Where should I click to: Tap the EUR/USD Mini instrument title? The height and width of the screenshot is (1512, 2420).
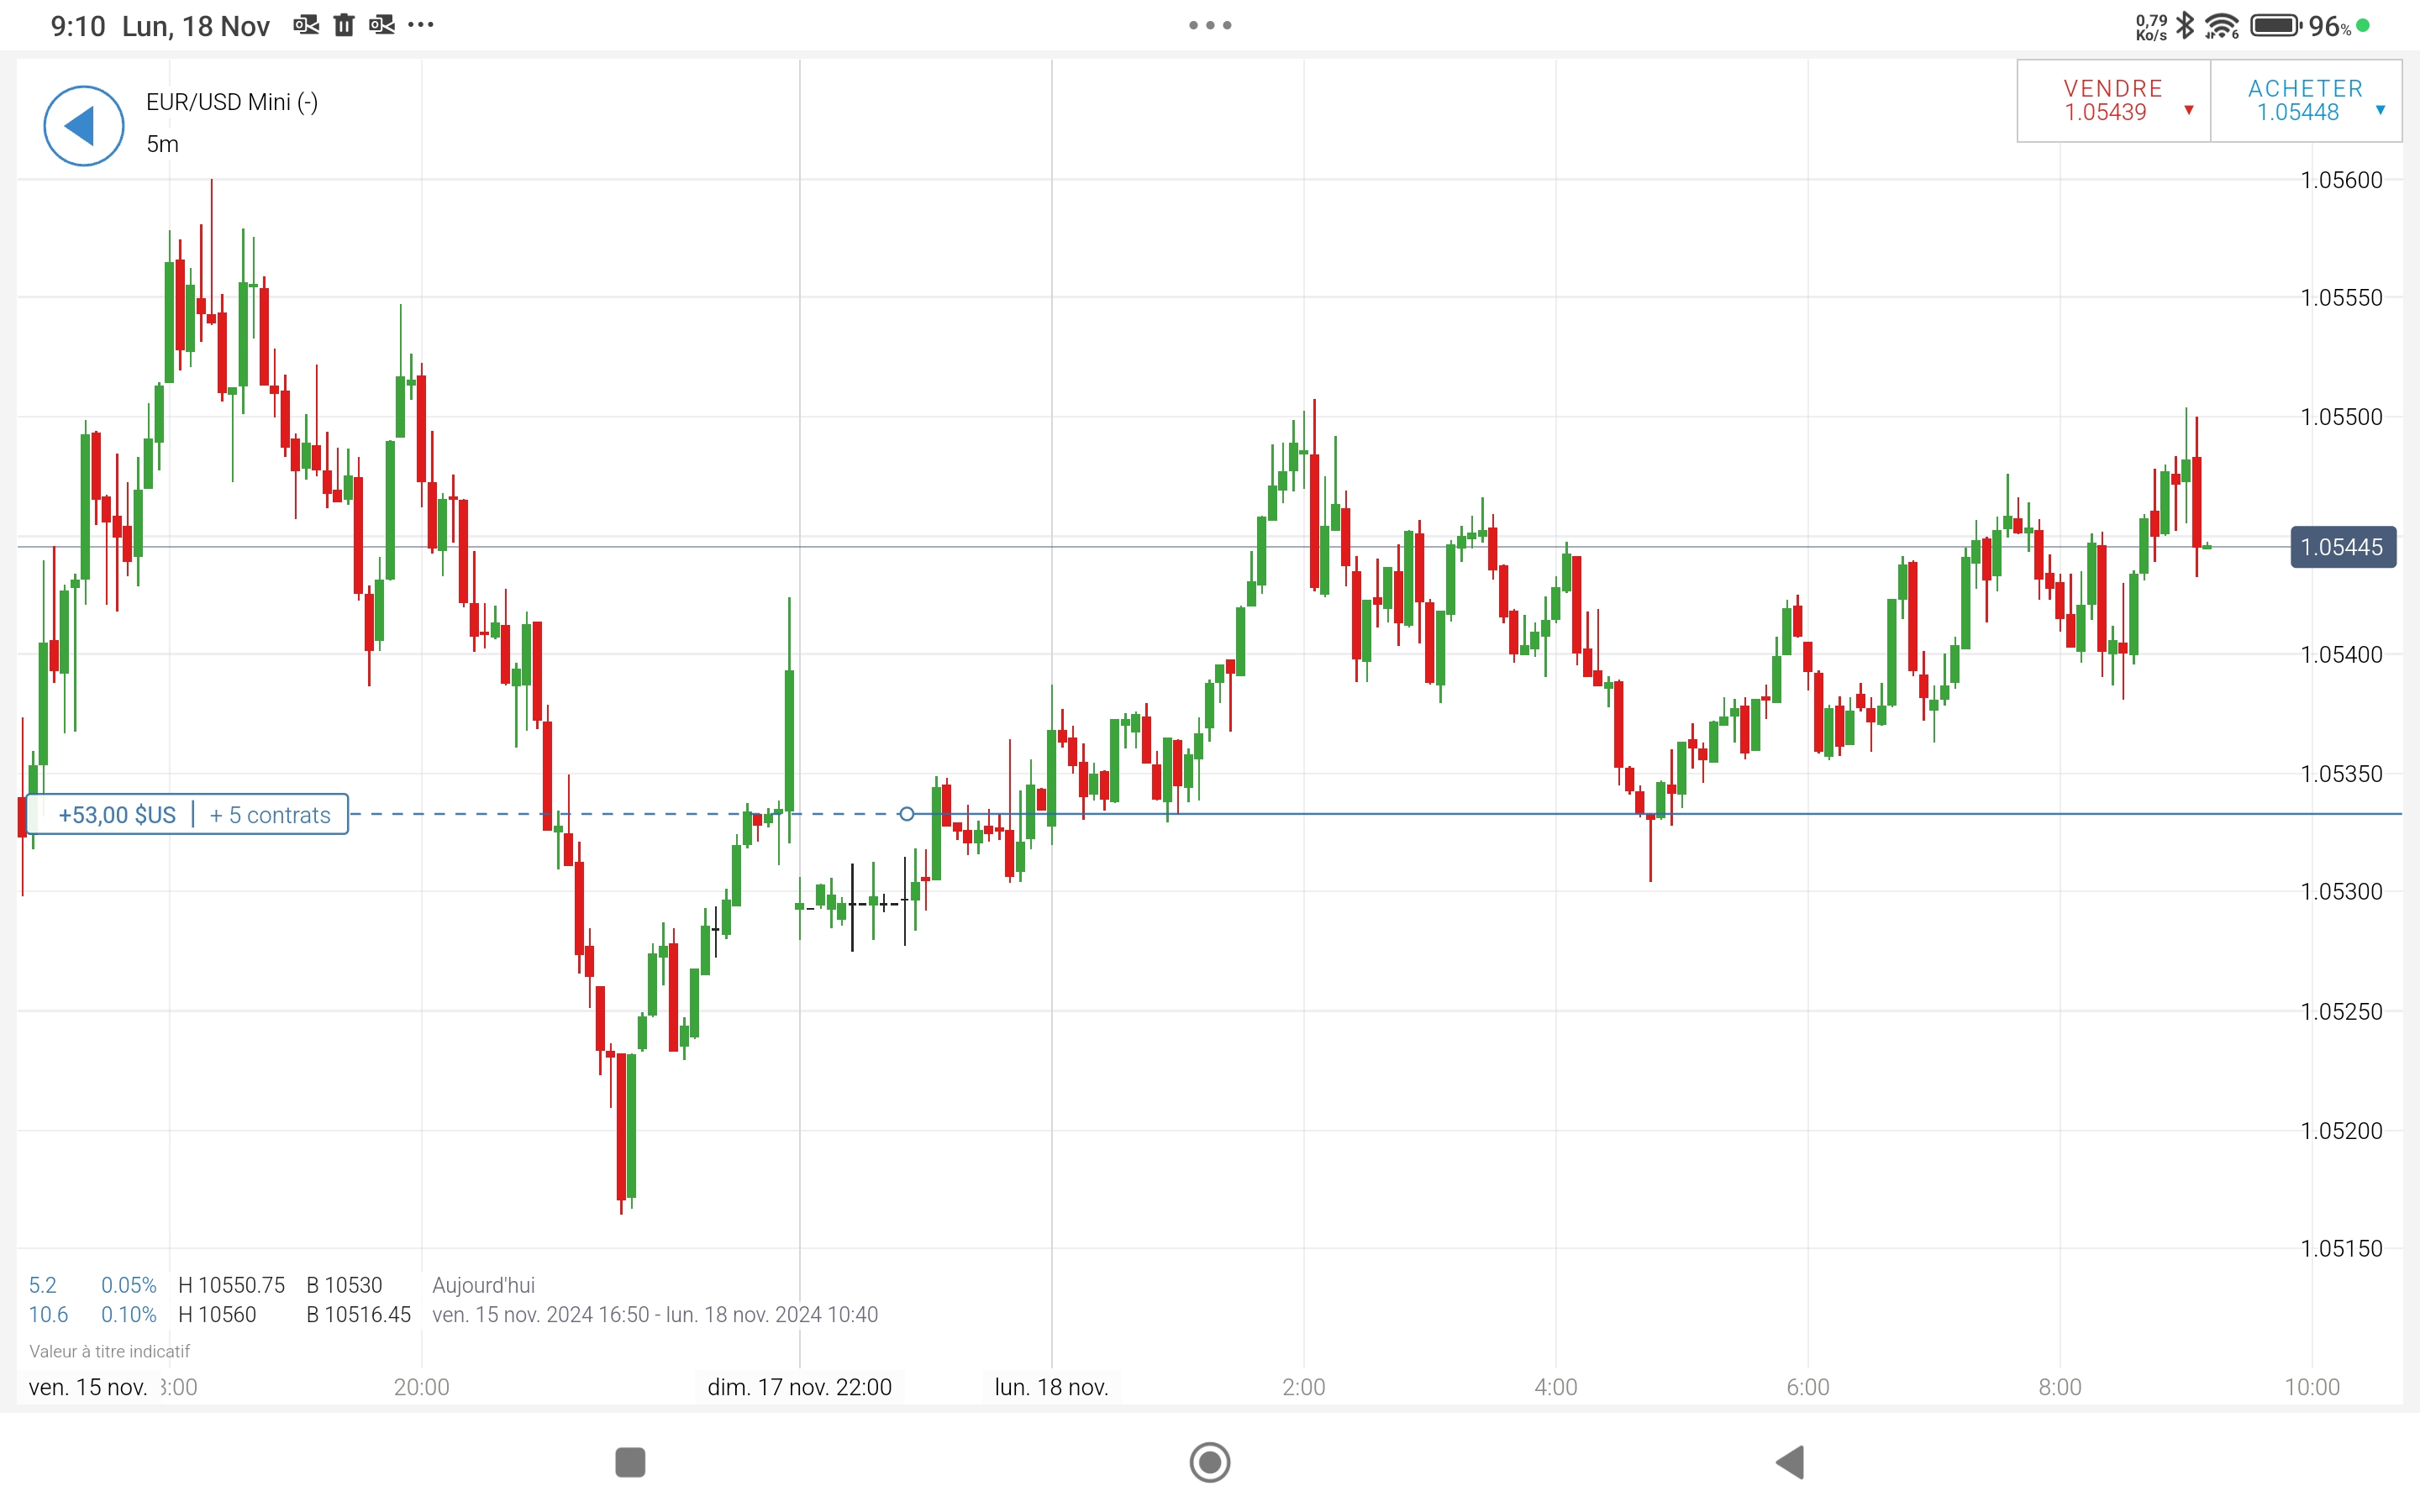232,102
